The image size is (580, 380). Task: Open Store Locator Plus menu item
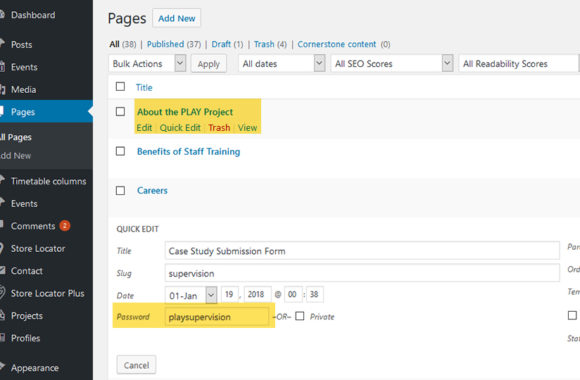47,293
